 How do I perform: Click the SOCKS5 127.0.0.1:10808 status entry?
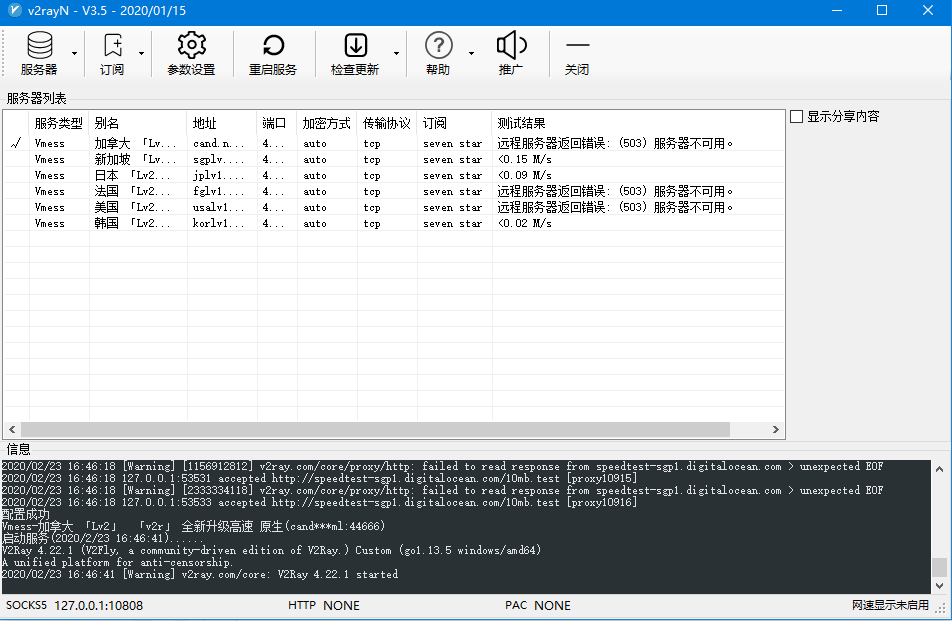75,605
